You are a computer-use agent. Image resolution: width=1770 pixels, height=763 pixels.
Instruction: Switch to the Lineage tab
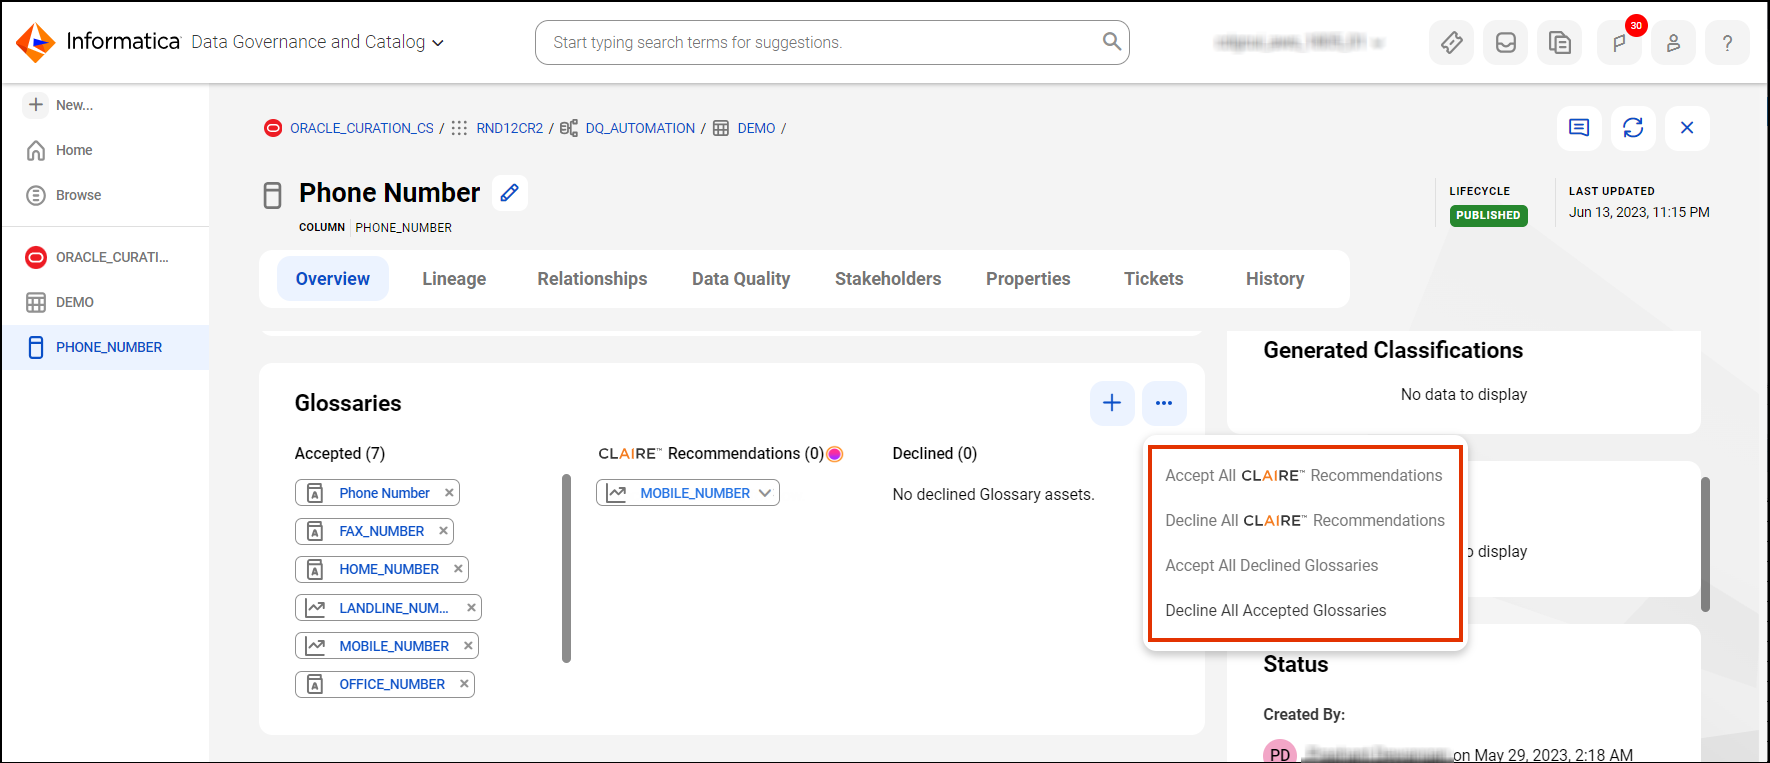pyautogui.click(x=454, y=279)
